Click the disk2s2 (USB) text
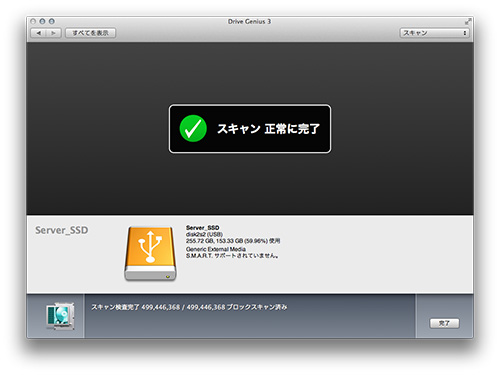The height and width of the screenshot is (375, 500). (204, 234)
